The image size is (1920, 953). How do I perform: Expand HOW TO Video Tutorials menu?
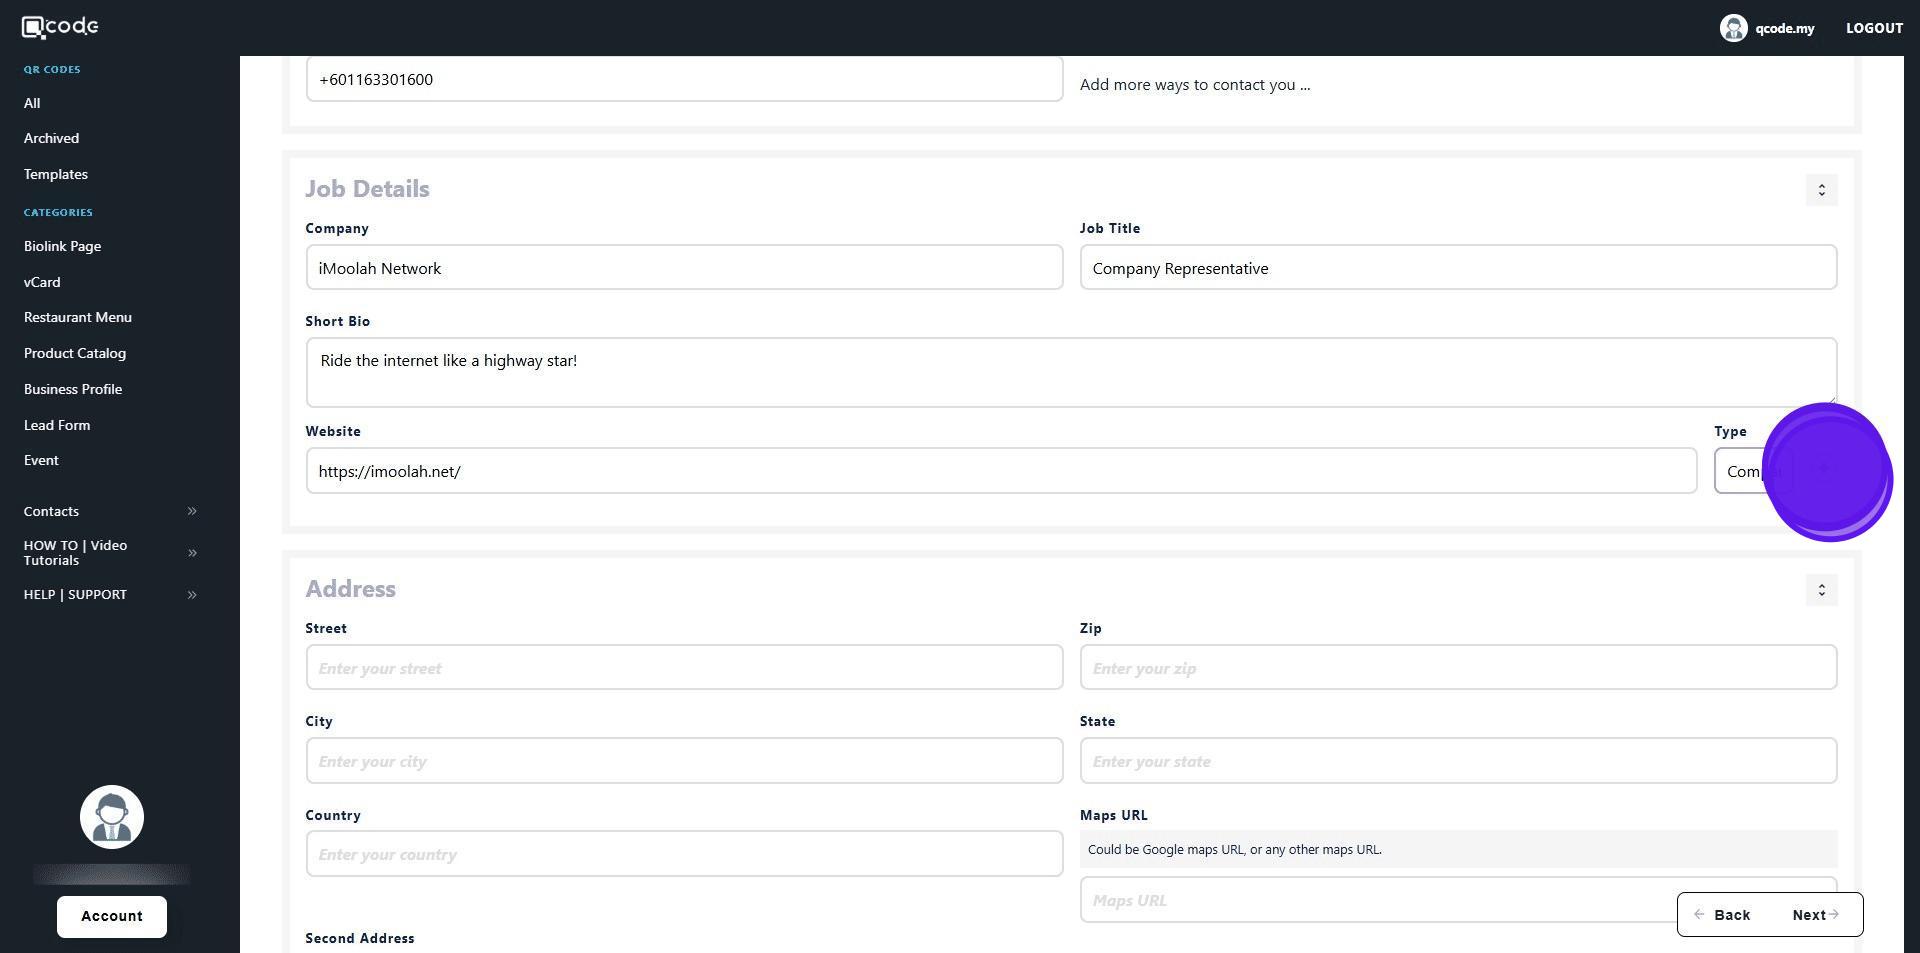(192, 553)
